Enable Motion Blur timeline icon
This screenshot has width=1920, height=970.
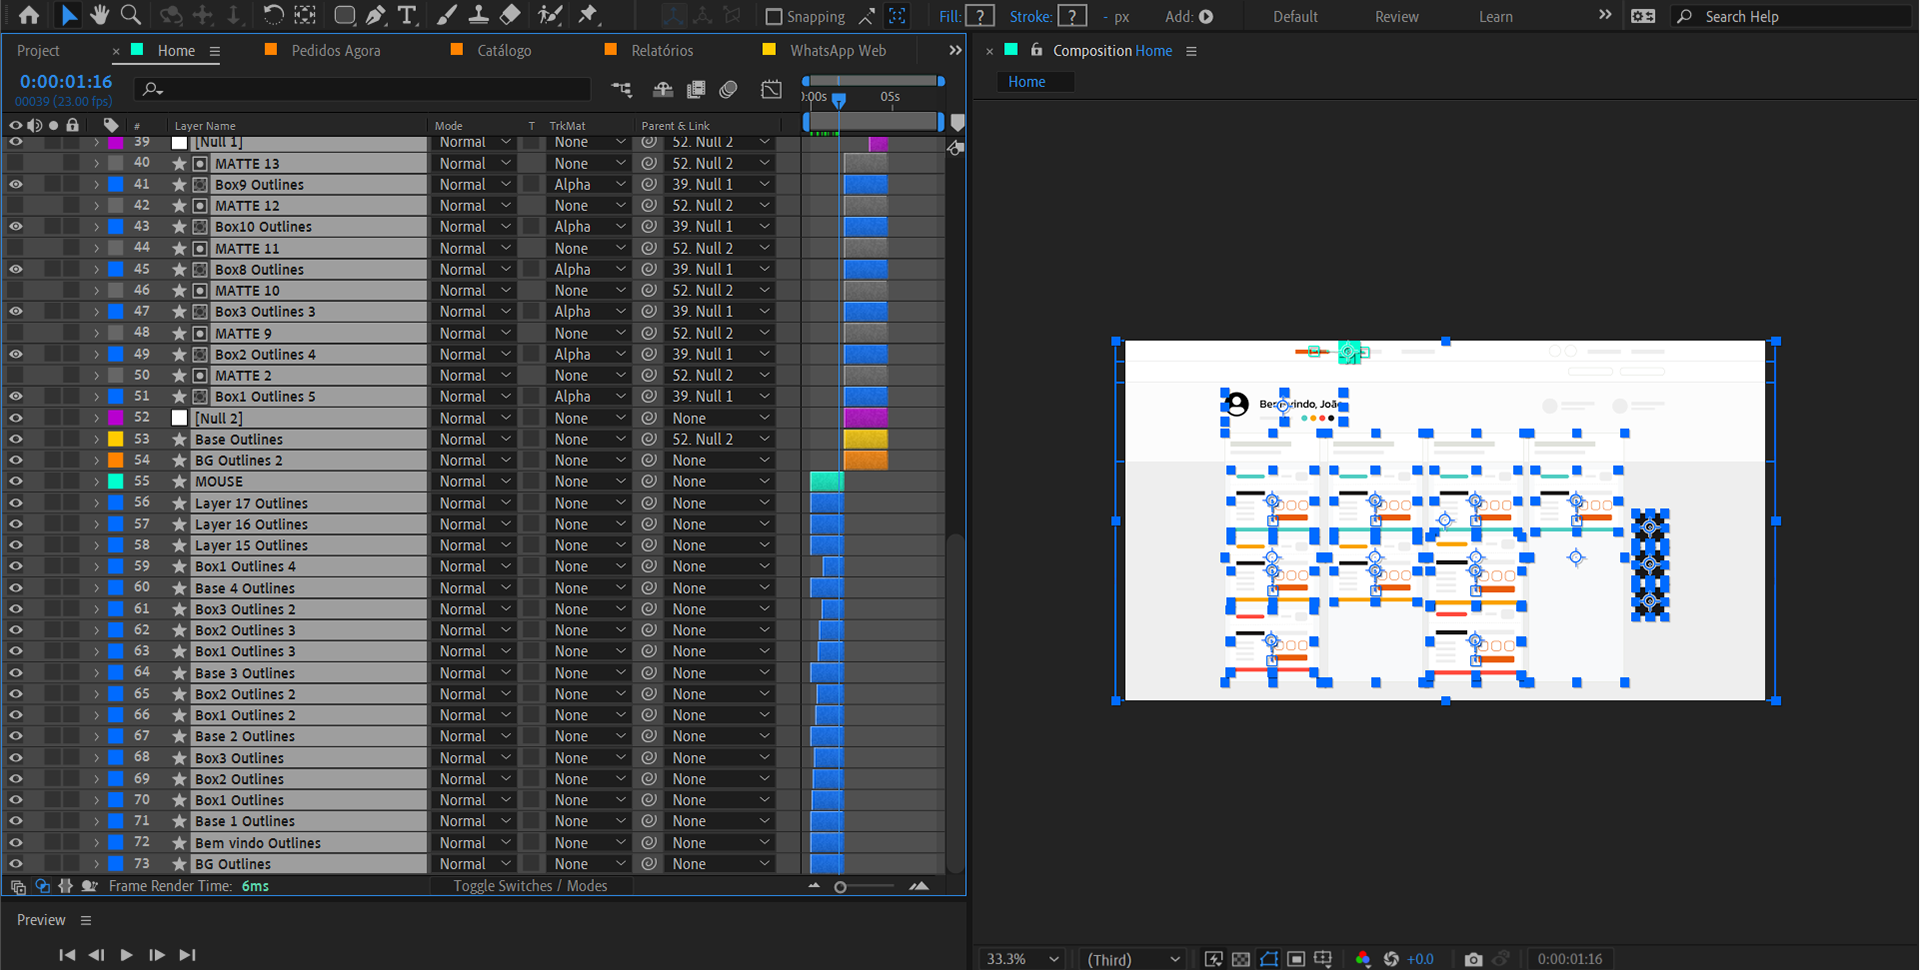pos(728,90)
